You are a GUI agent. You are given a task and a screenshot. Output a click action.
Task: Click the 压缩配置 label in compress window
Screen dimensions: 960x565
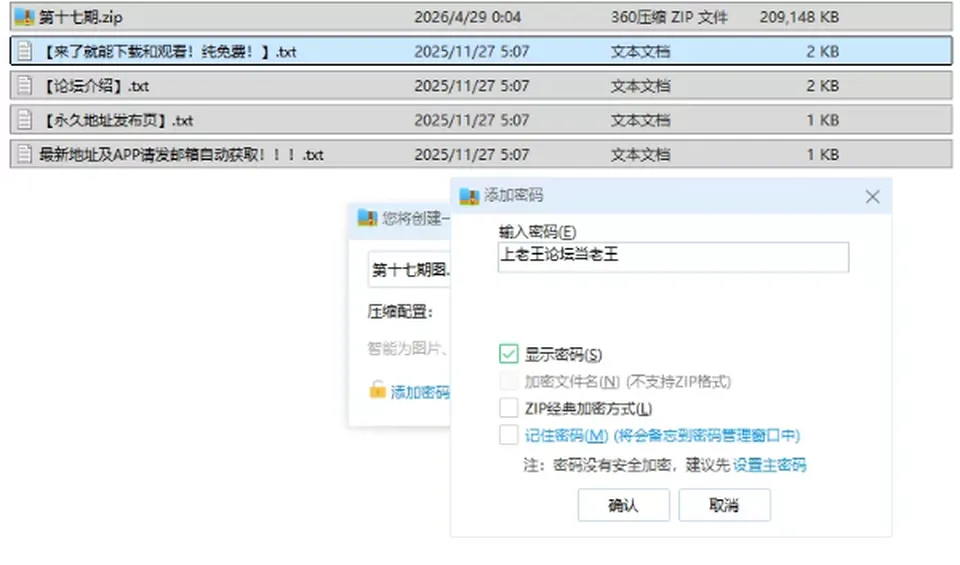(x=400, y=312)
